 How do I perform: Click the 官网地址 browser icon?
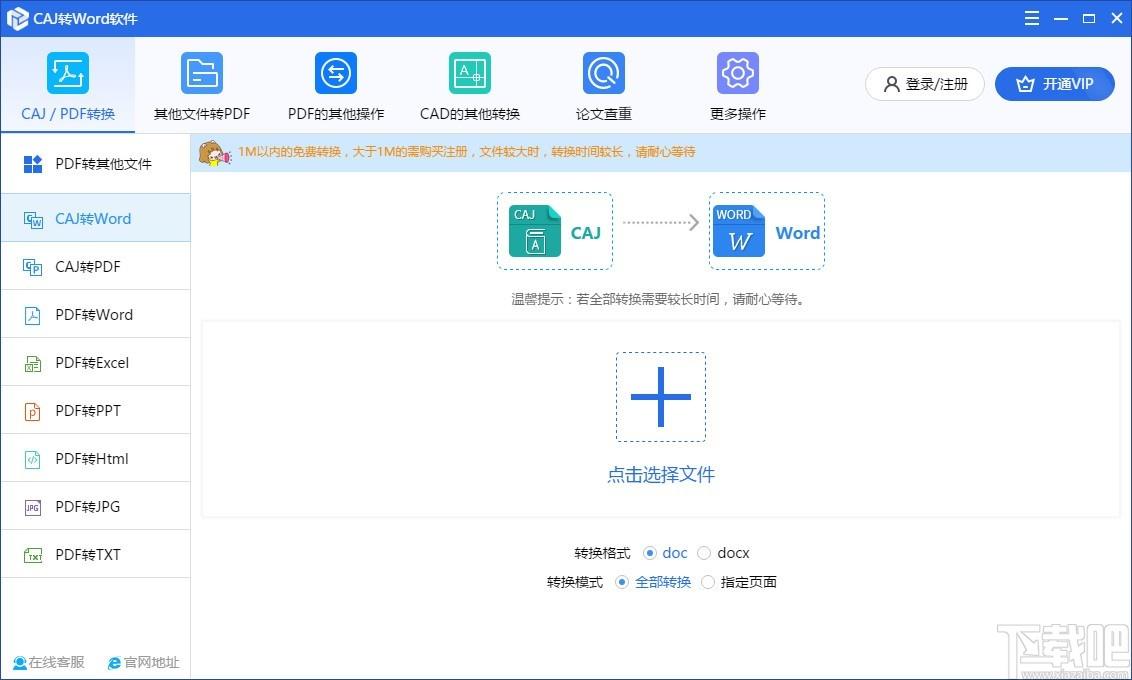click(x=114, y=663)
